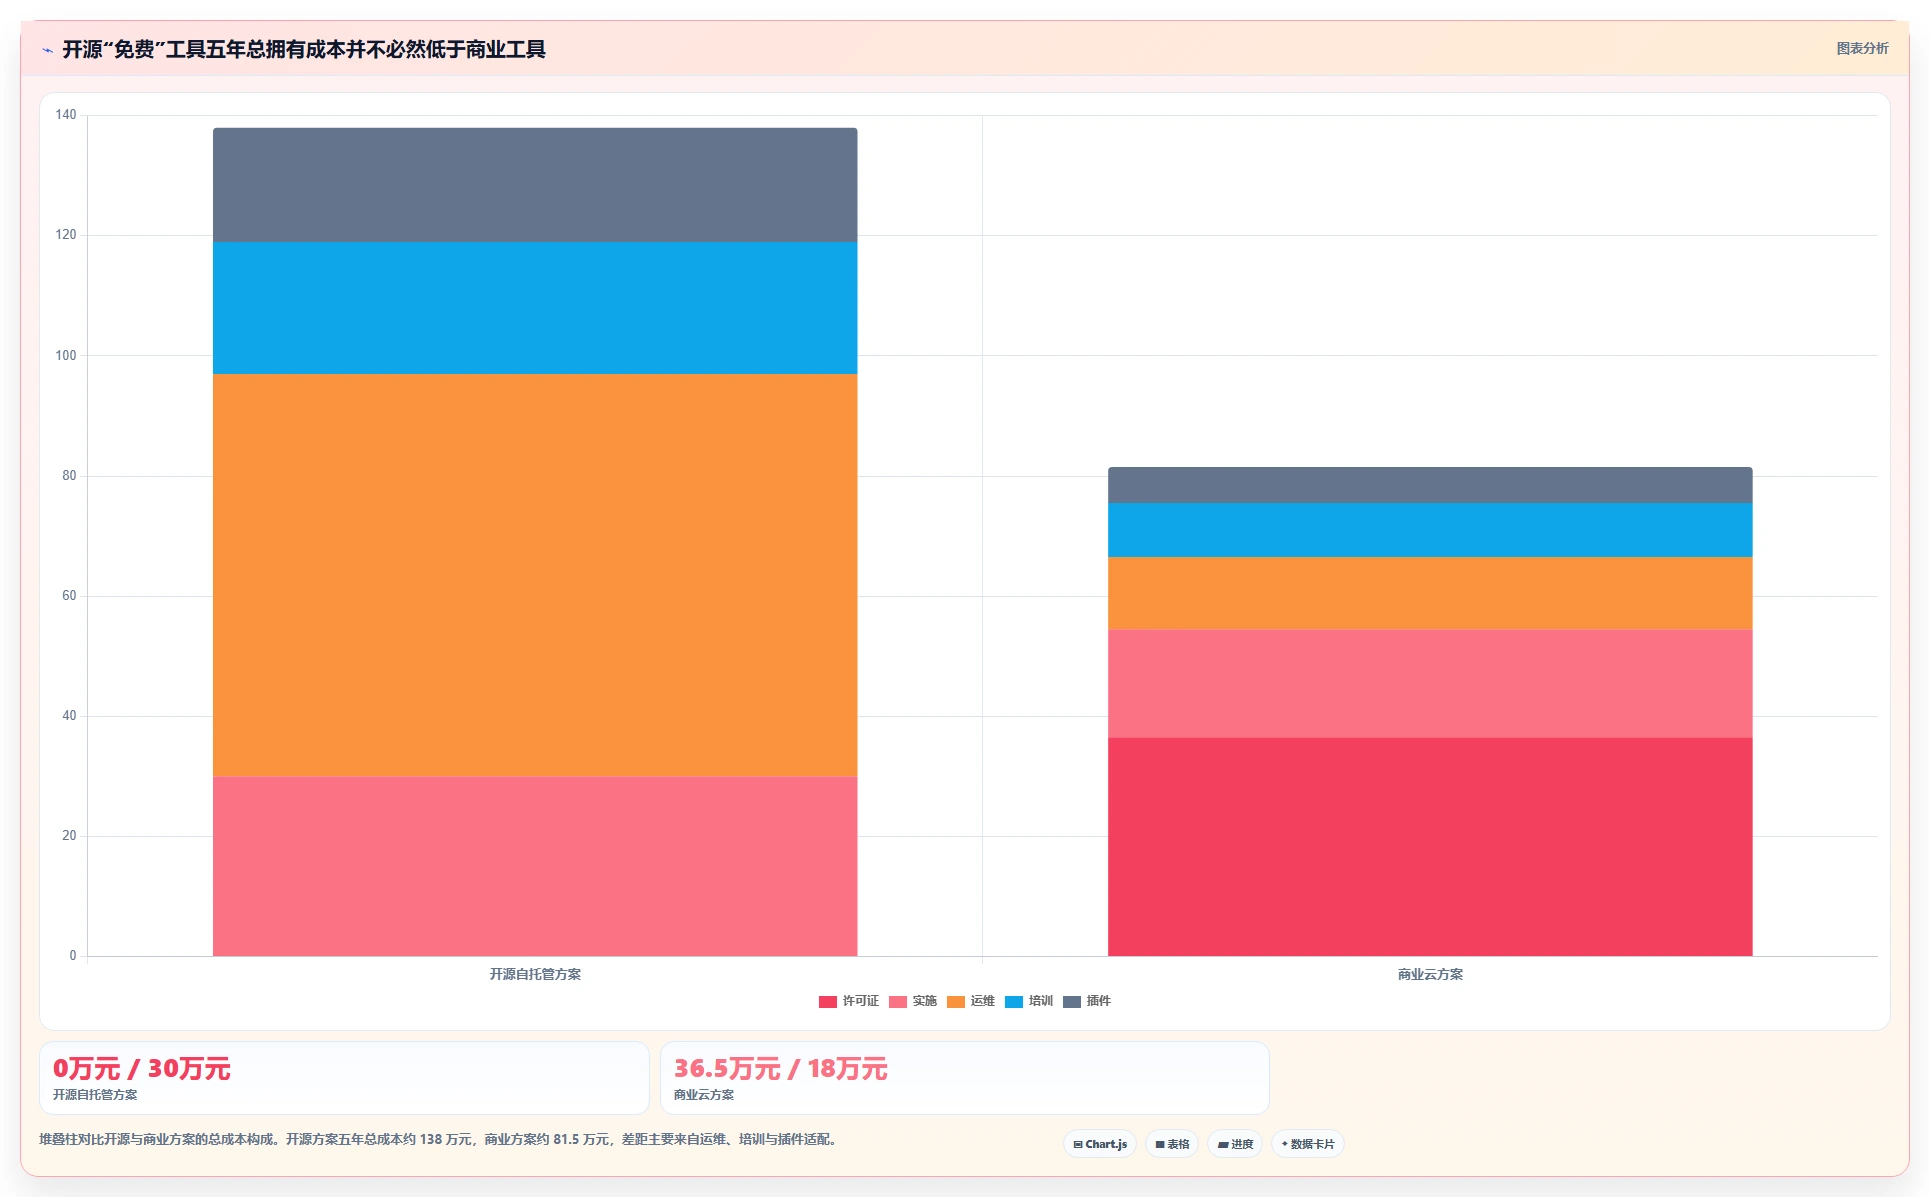Toggle the 运维 legend series
Viewport: 1930px width, 1197px height.
tap(970, 1001)
